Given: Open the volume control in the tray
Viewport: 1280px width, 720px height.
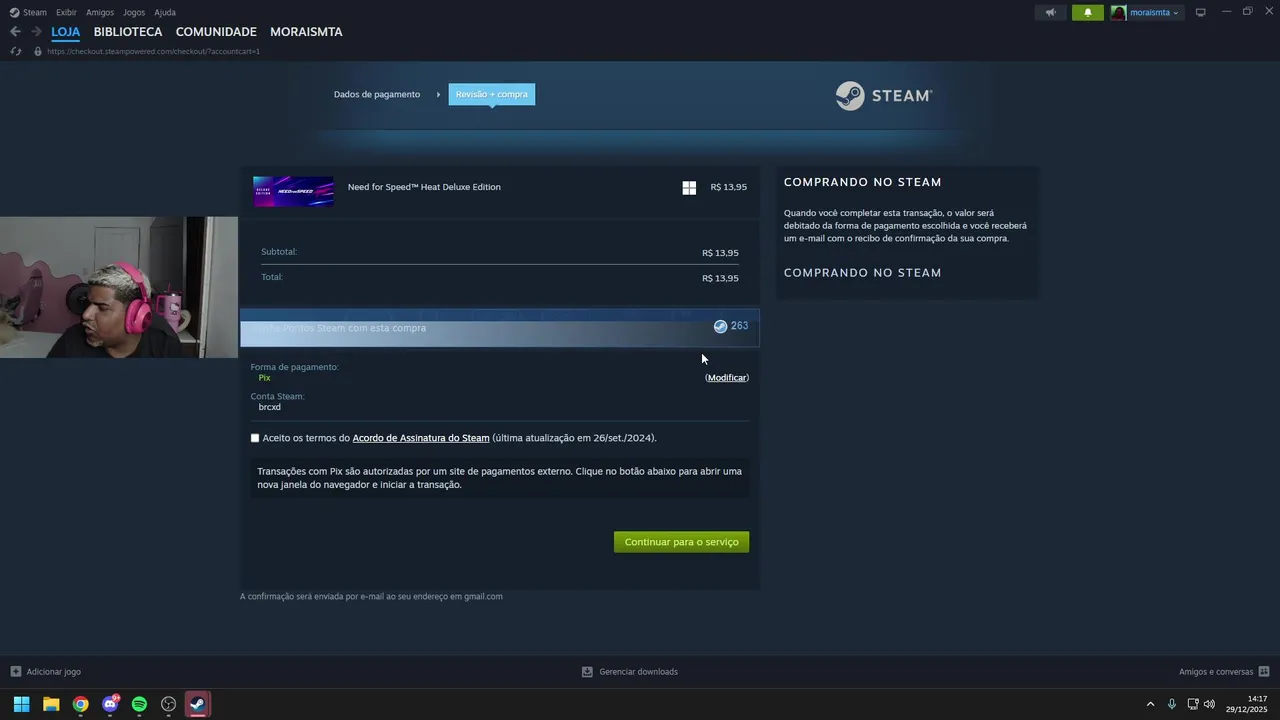Looking at the screenshot, I should click(1209, 704).
